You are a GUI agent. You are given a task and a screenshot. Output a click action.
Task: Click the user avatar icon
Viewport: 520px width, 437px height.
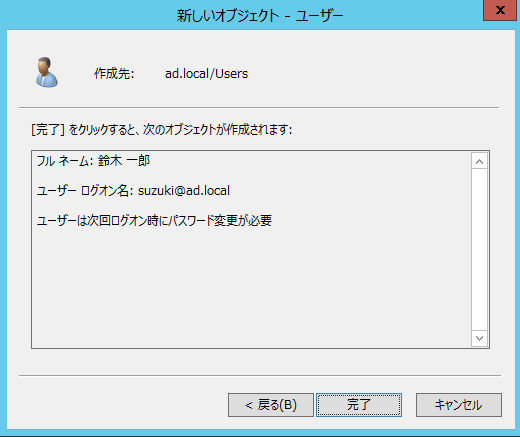tap(47, 72)
